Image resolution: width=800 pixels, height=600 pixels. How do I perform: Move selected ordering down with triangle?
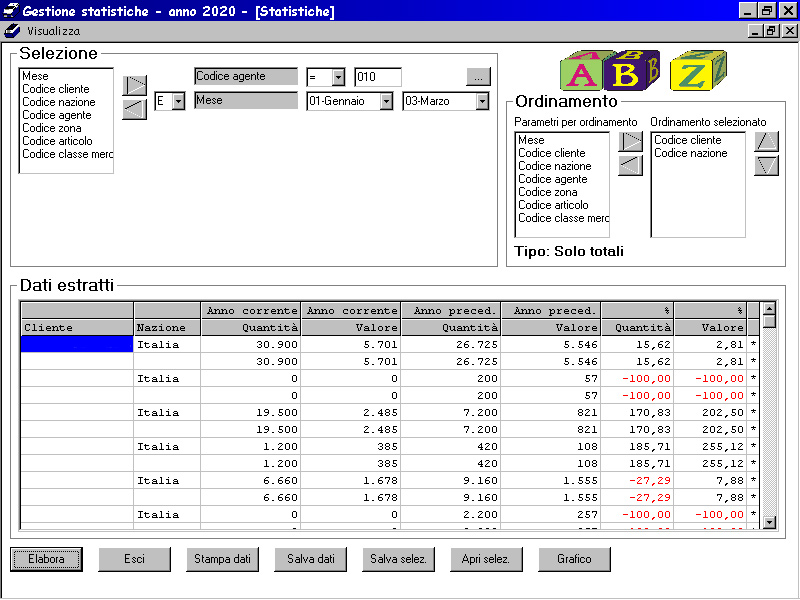[x=766, y=165]
